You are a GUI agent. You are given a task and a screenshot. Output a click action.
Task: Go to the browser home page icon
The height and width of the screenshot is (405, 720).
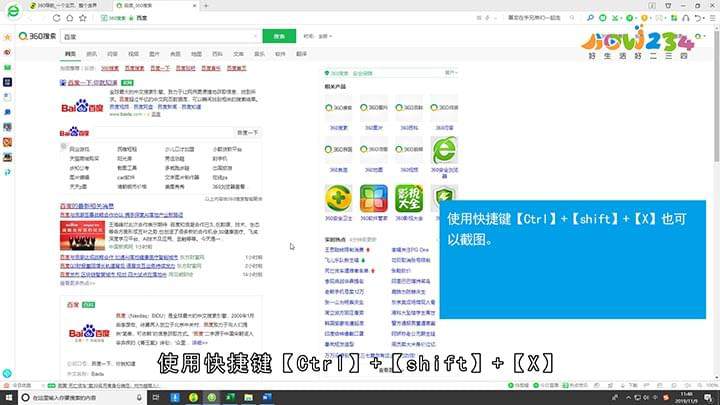[x=69, y=18]
